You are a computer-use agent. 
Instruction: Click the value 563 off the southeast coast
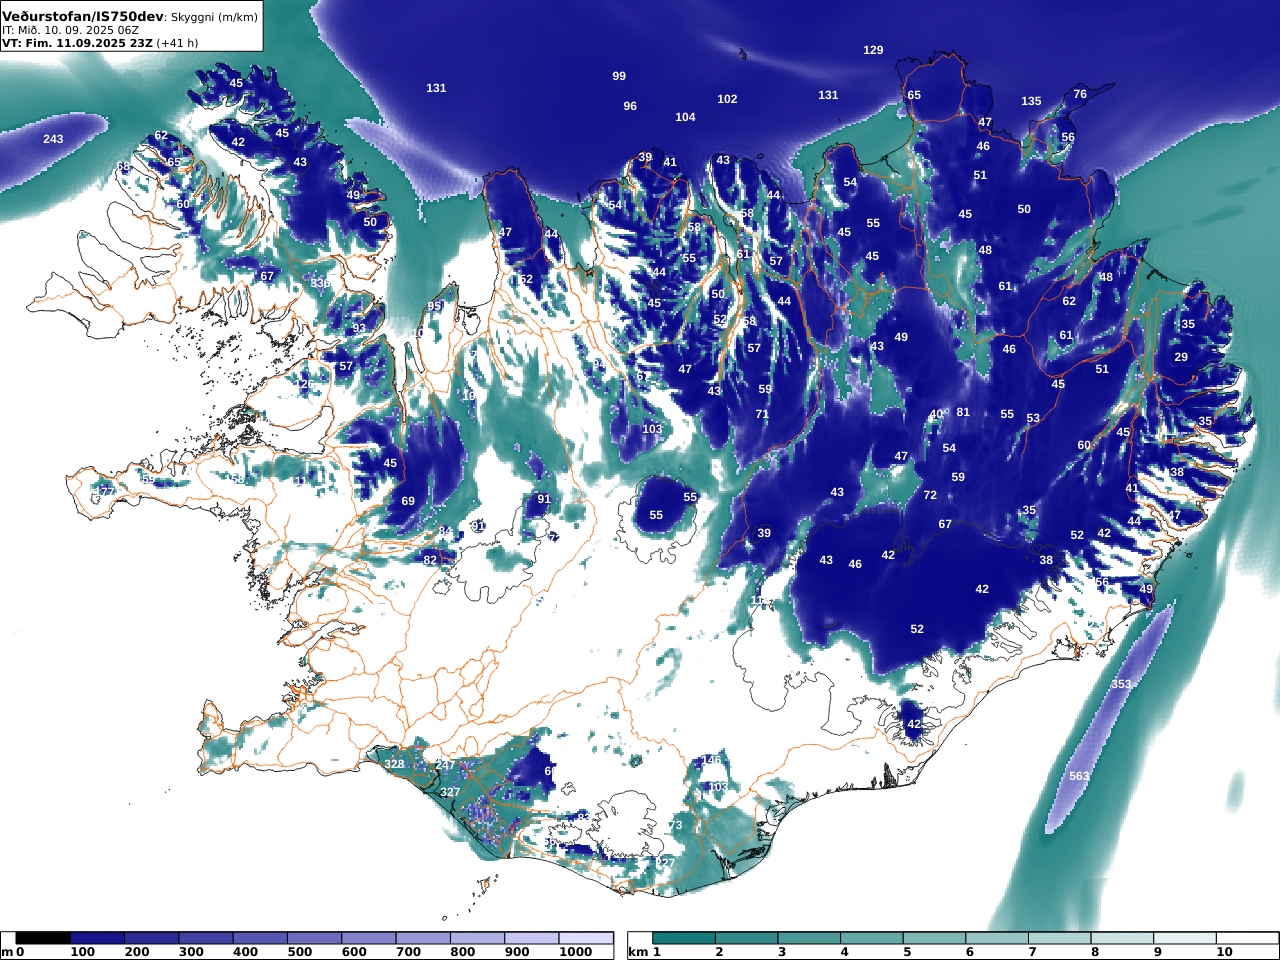(1079, 776)
